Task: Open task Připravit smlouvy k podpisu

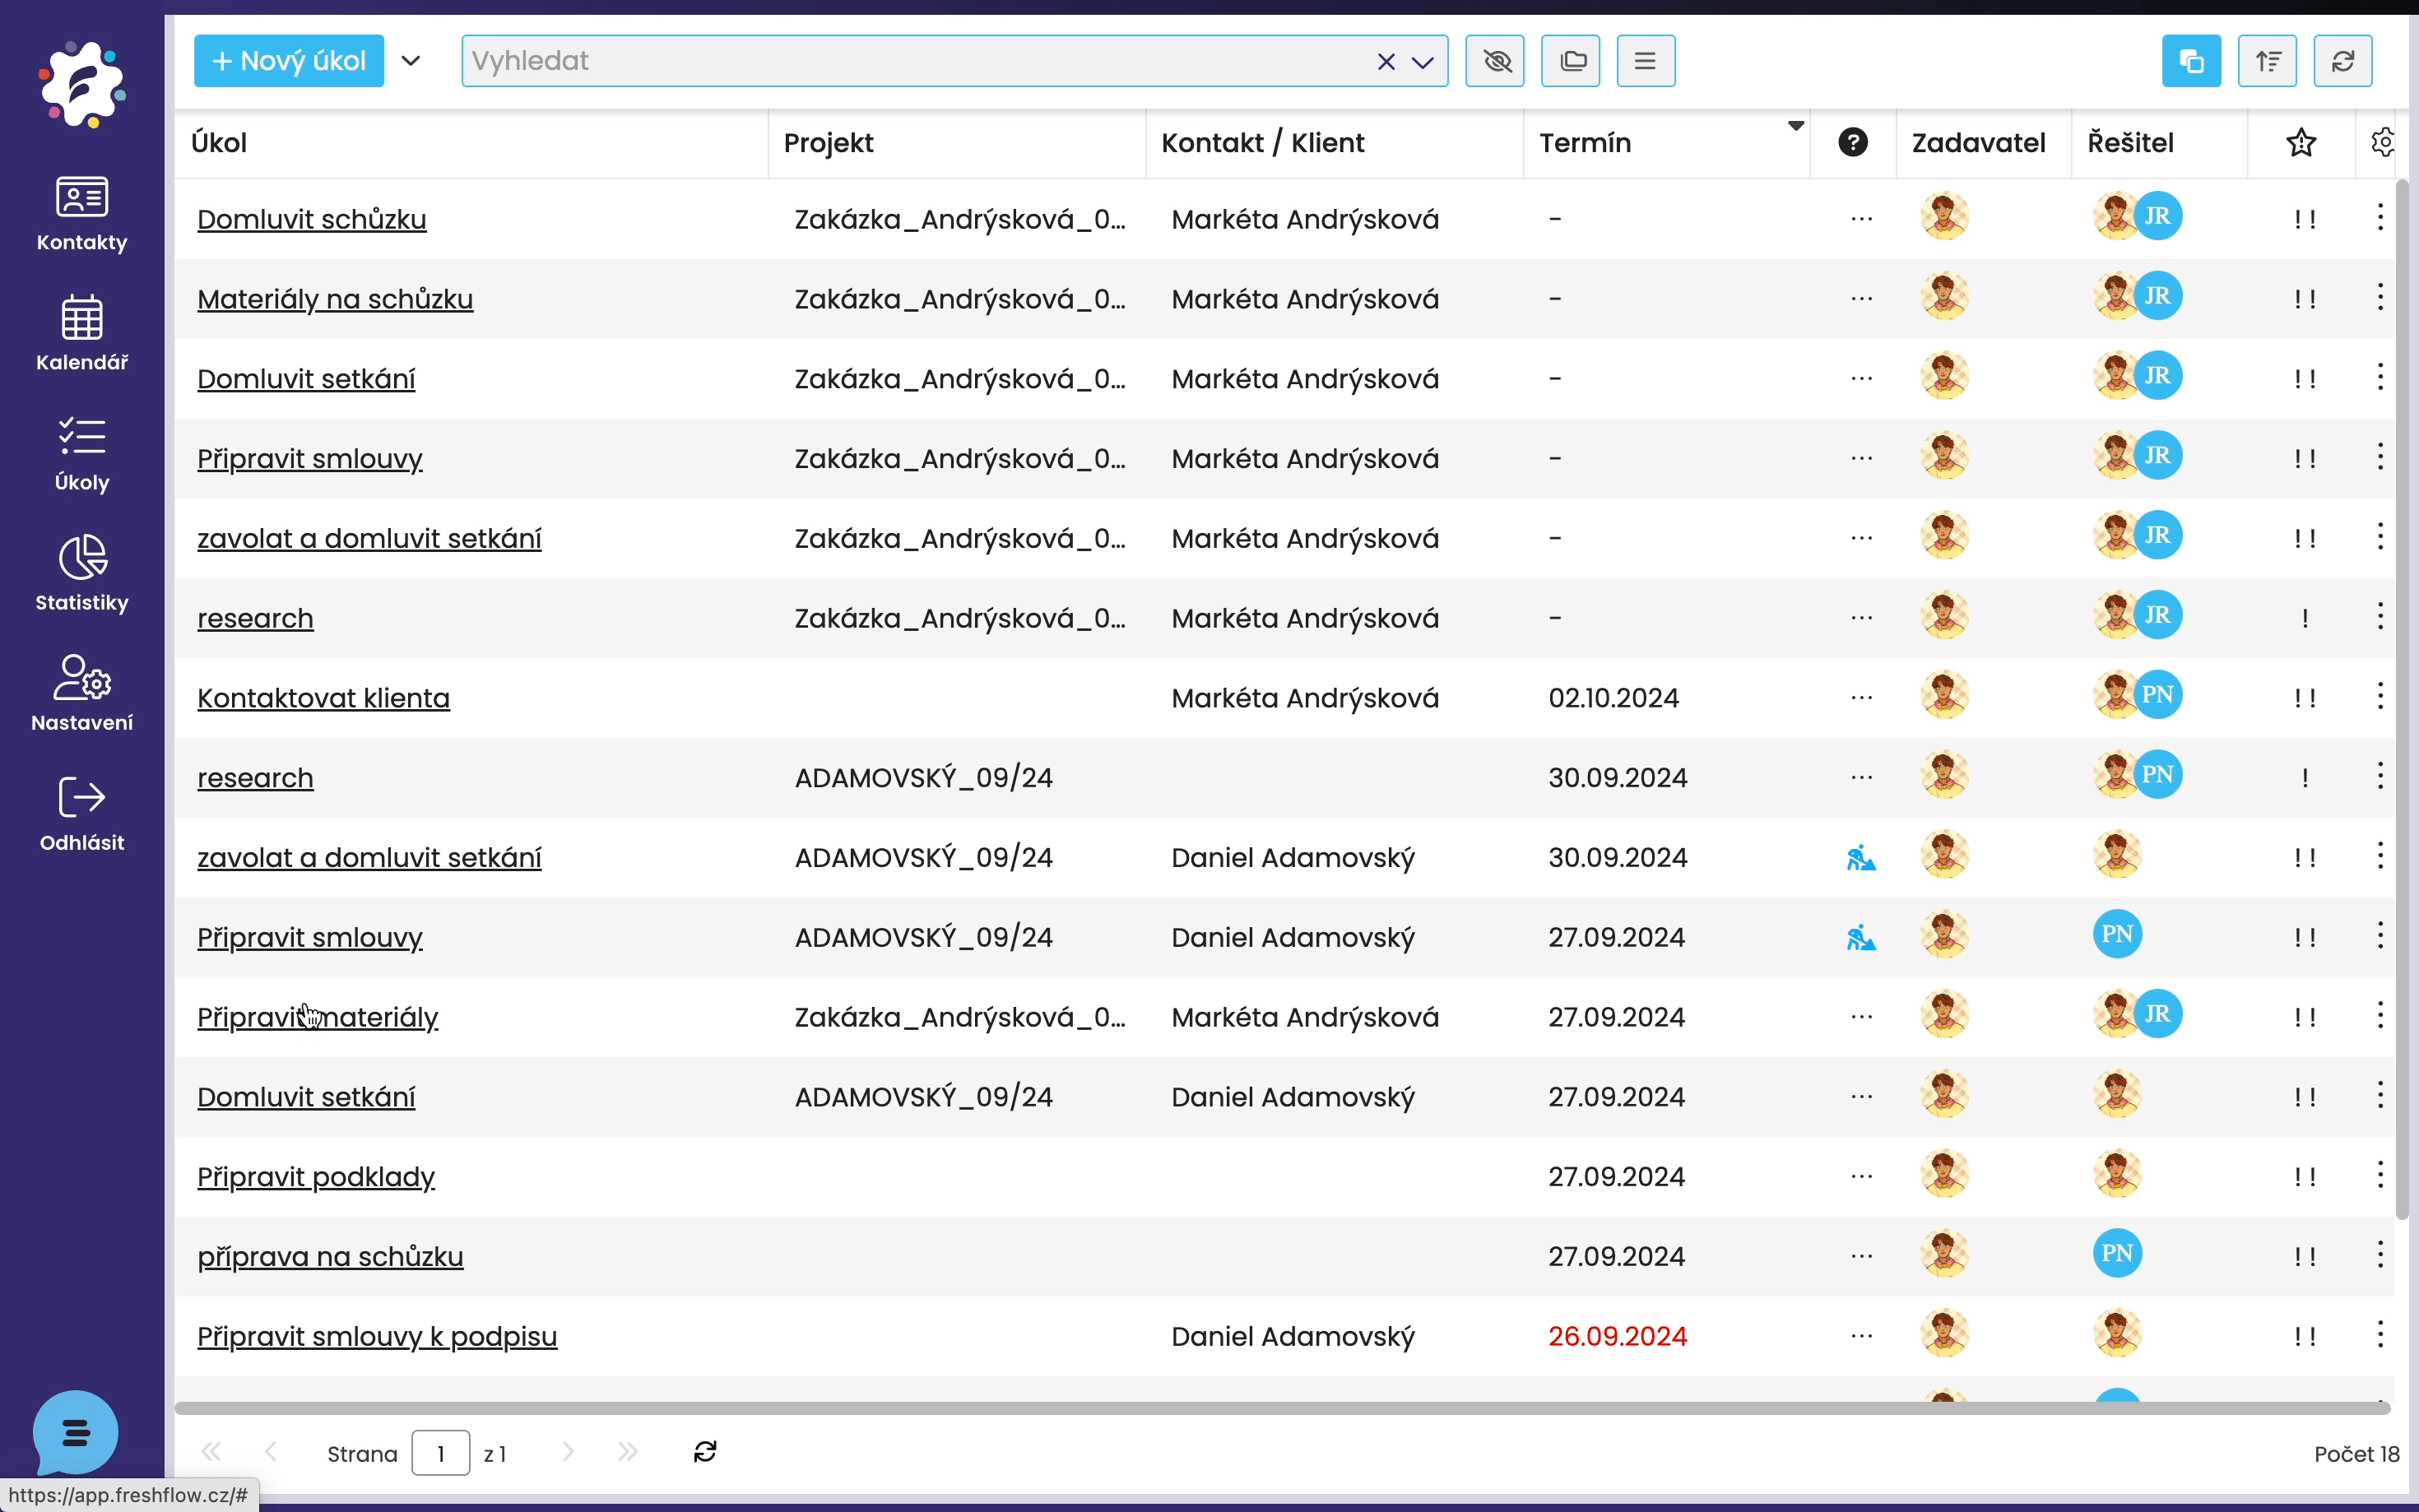Action: (x=376, y=1336)
